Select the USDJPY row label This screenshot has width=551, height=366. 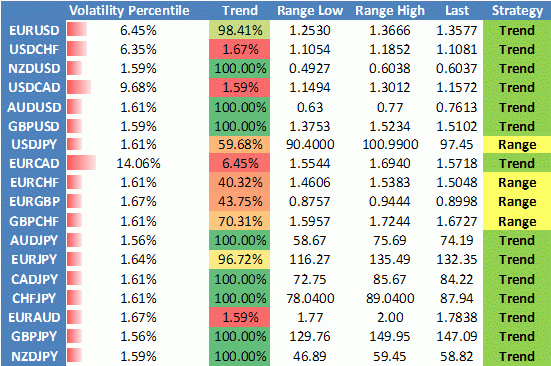pos(34,144)
